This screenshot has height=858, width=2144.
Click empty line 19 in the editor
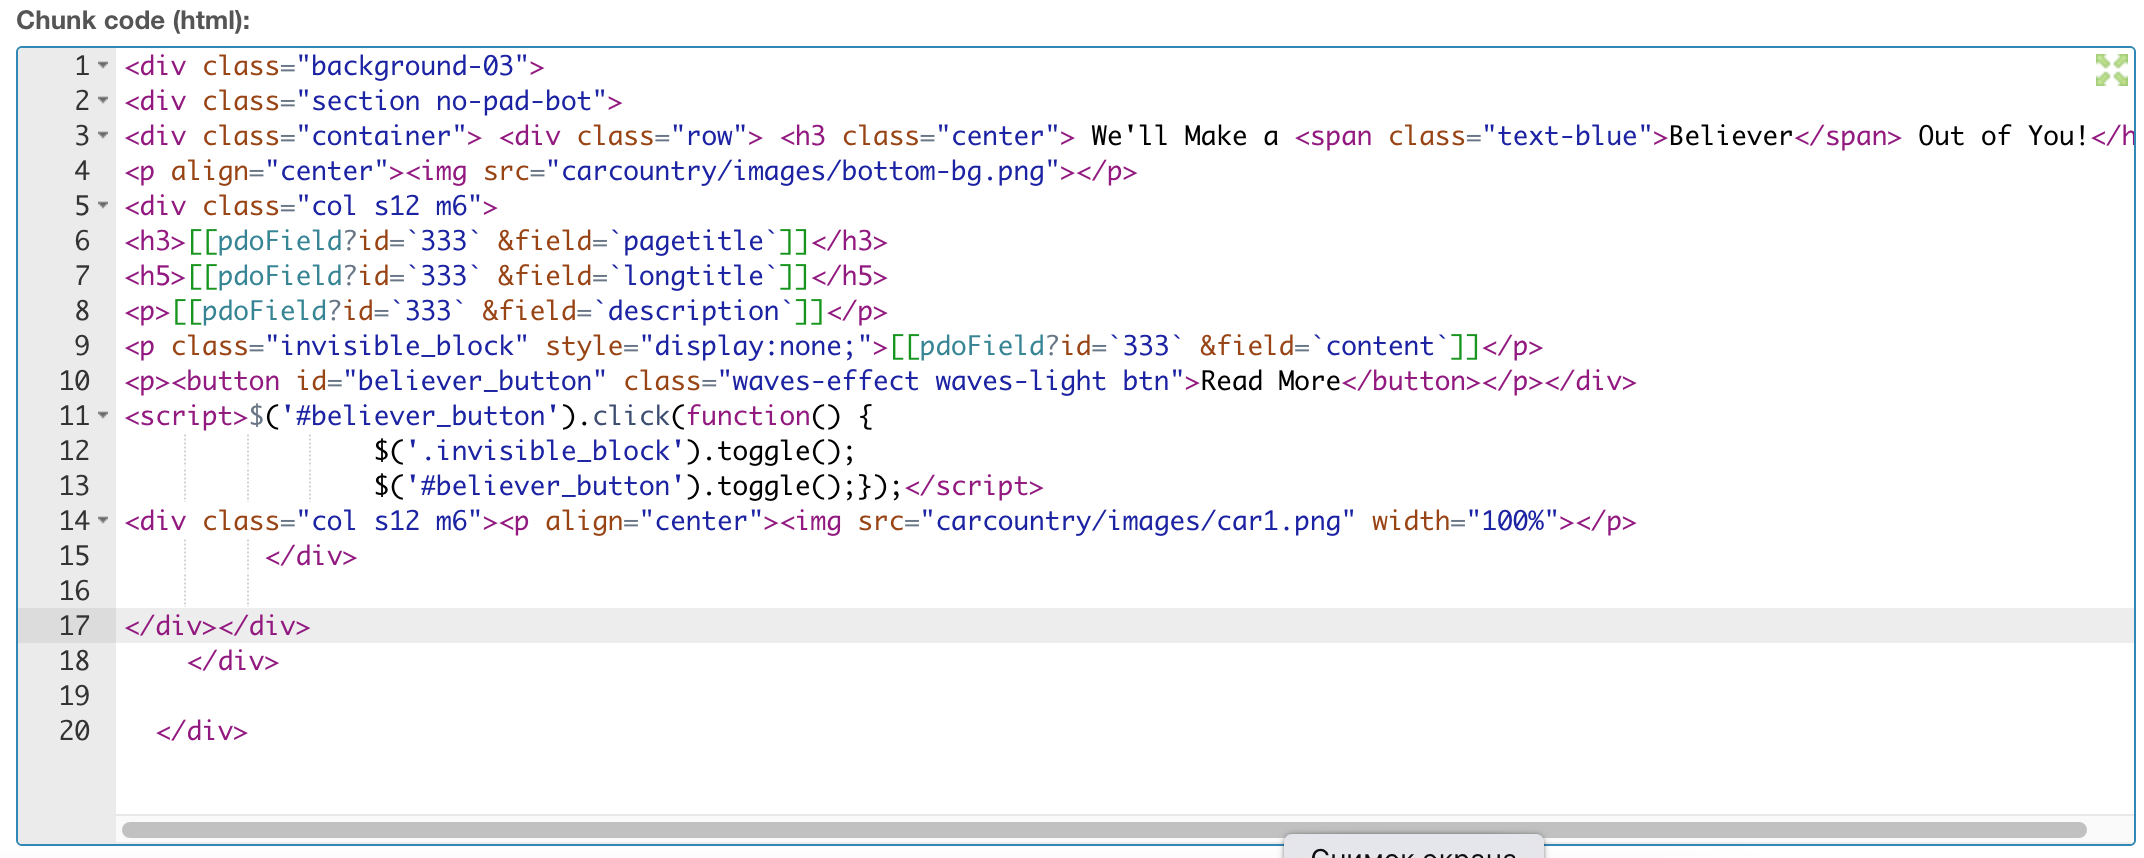(x=1125, y=696)
